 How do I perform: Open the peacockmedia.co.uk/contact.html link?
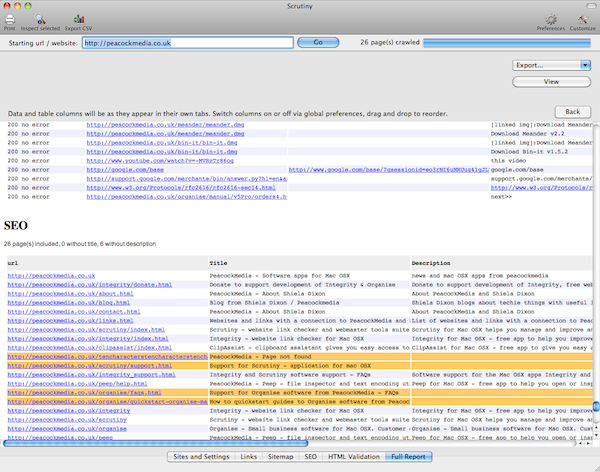74,312
